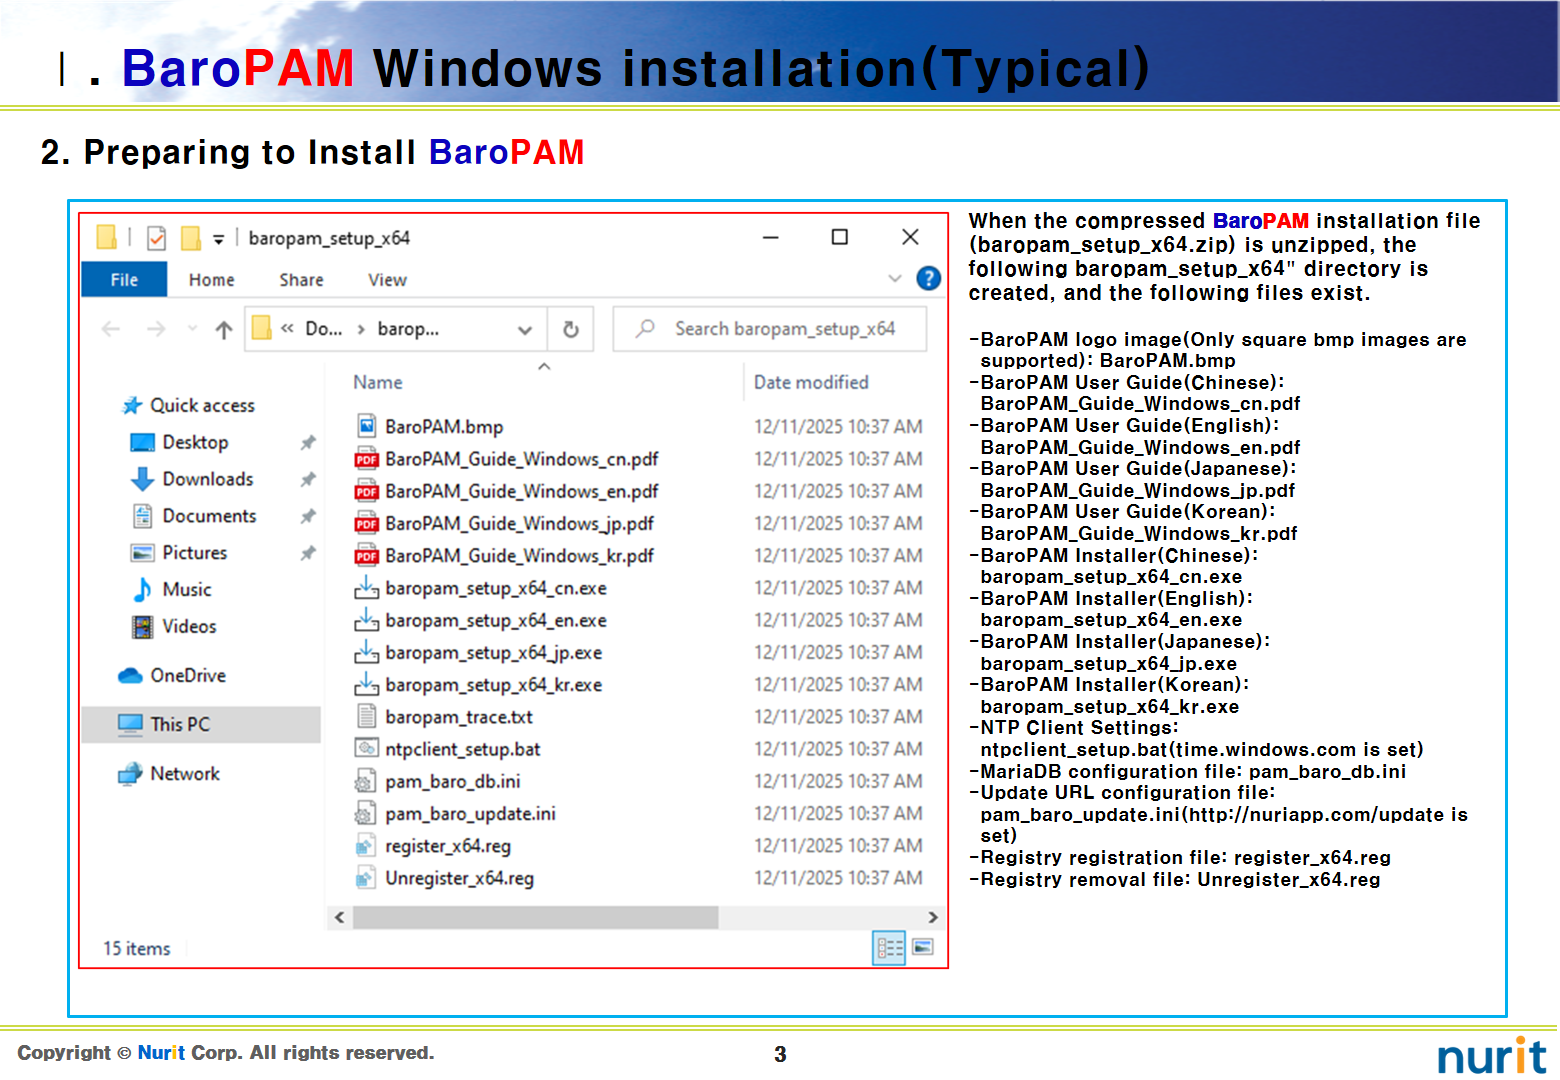Click the text file icon of baropam_trace.txt
Screen dimensions: 1560x1080
click(366, 716)
